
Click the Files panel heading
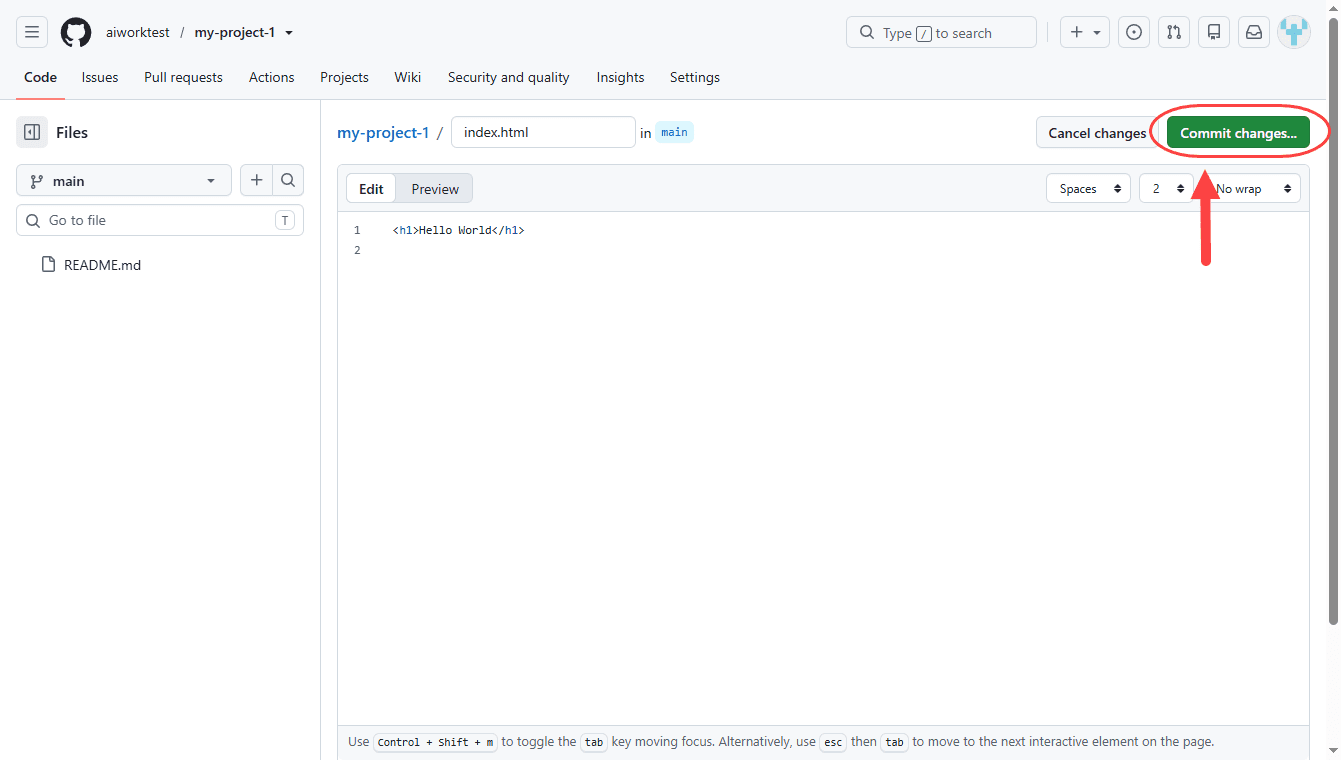click(x=72, y=132)
